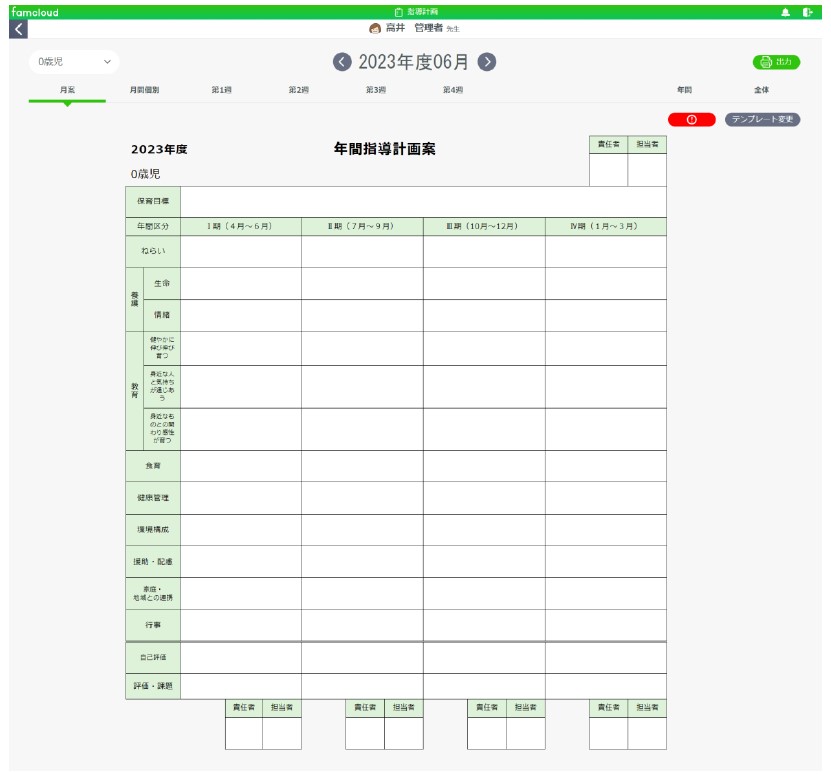Click Ⅱ期（7月～9月）header
This screenshot has height=774, width=831.
click(x=363, y=226)
